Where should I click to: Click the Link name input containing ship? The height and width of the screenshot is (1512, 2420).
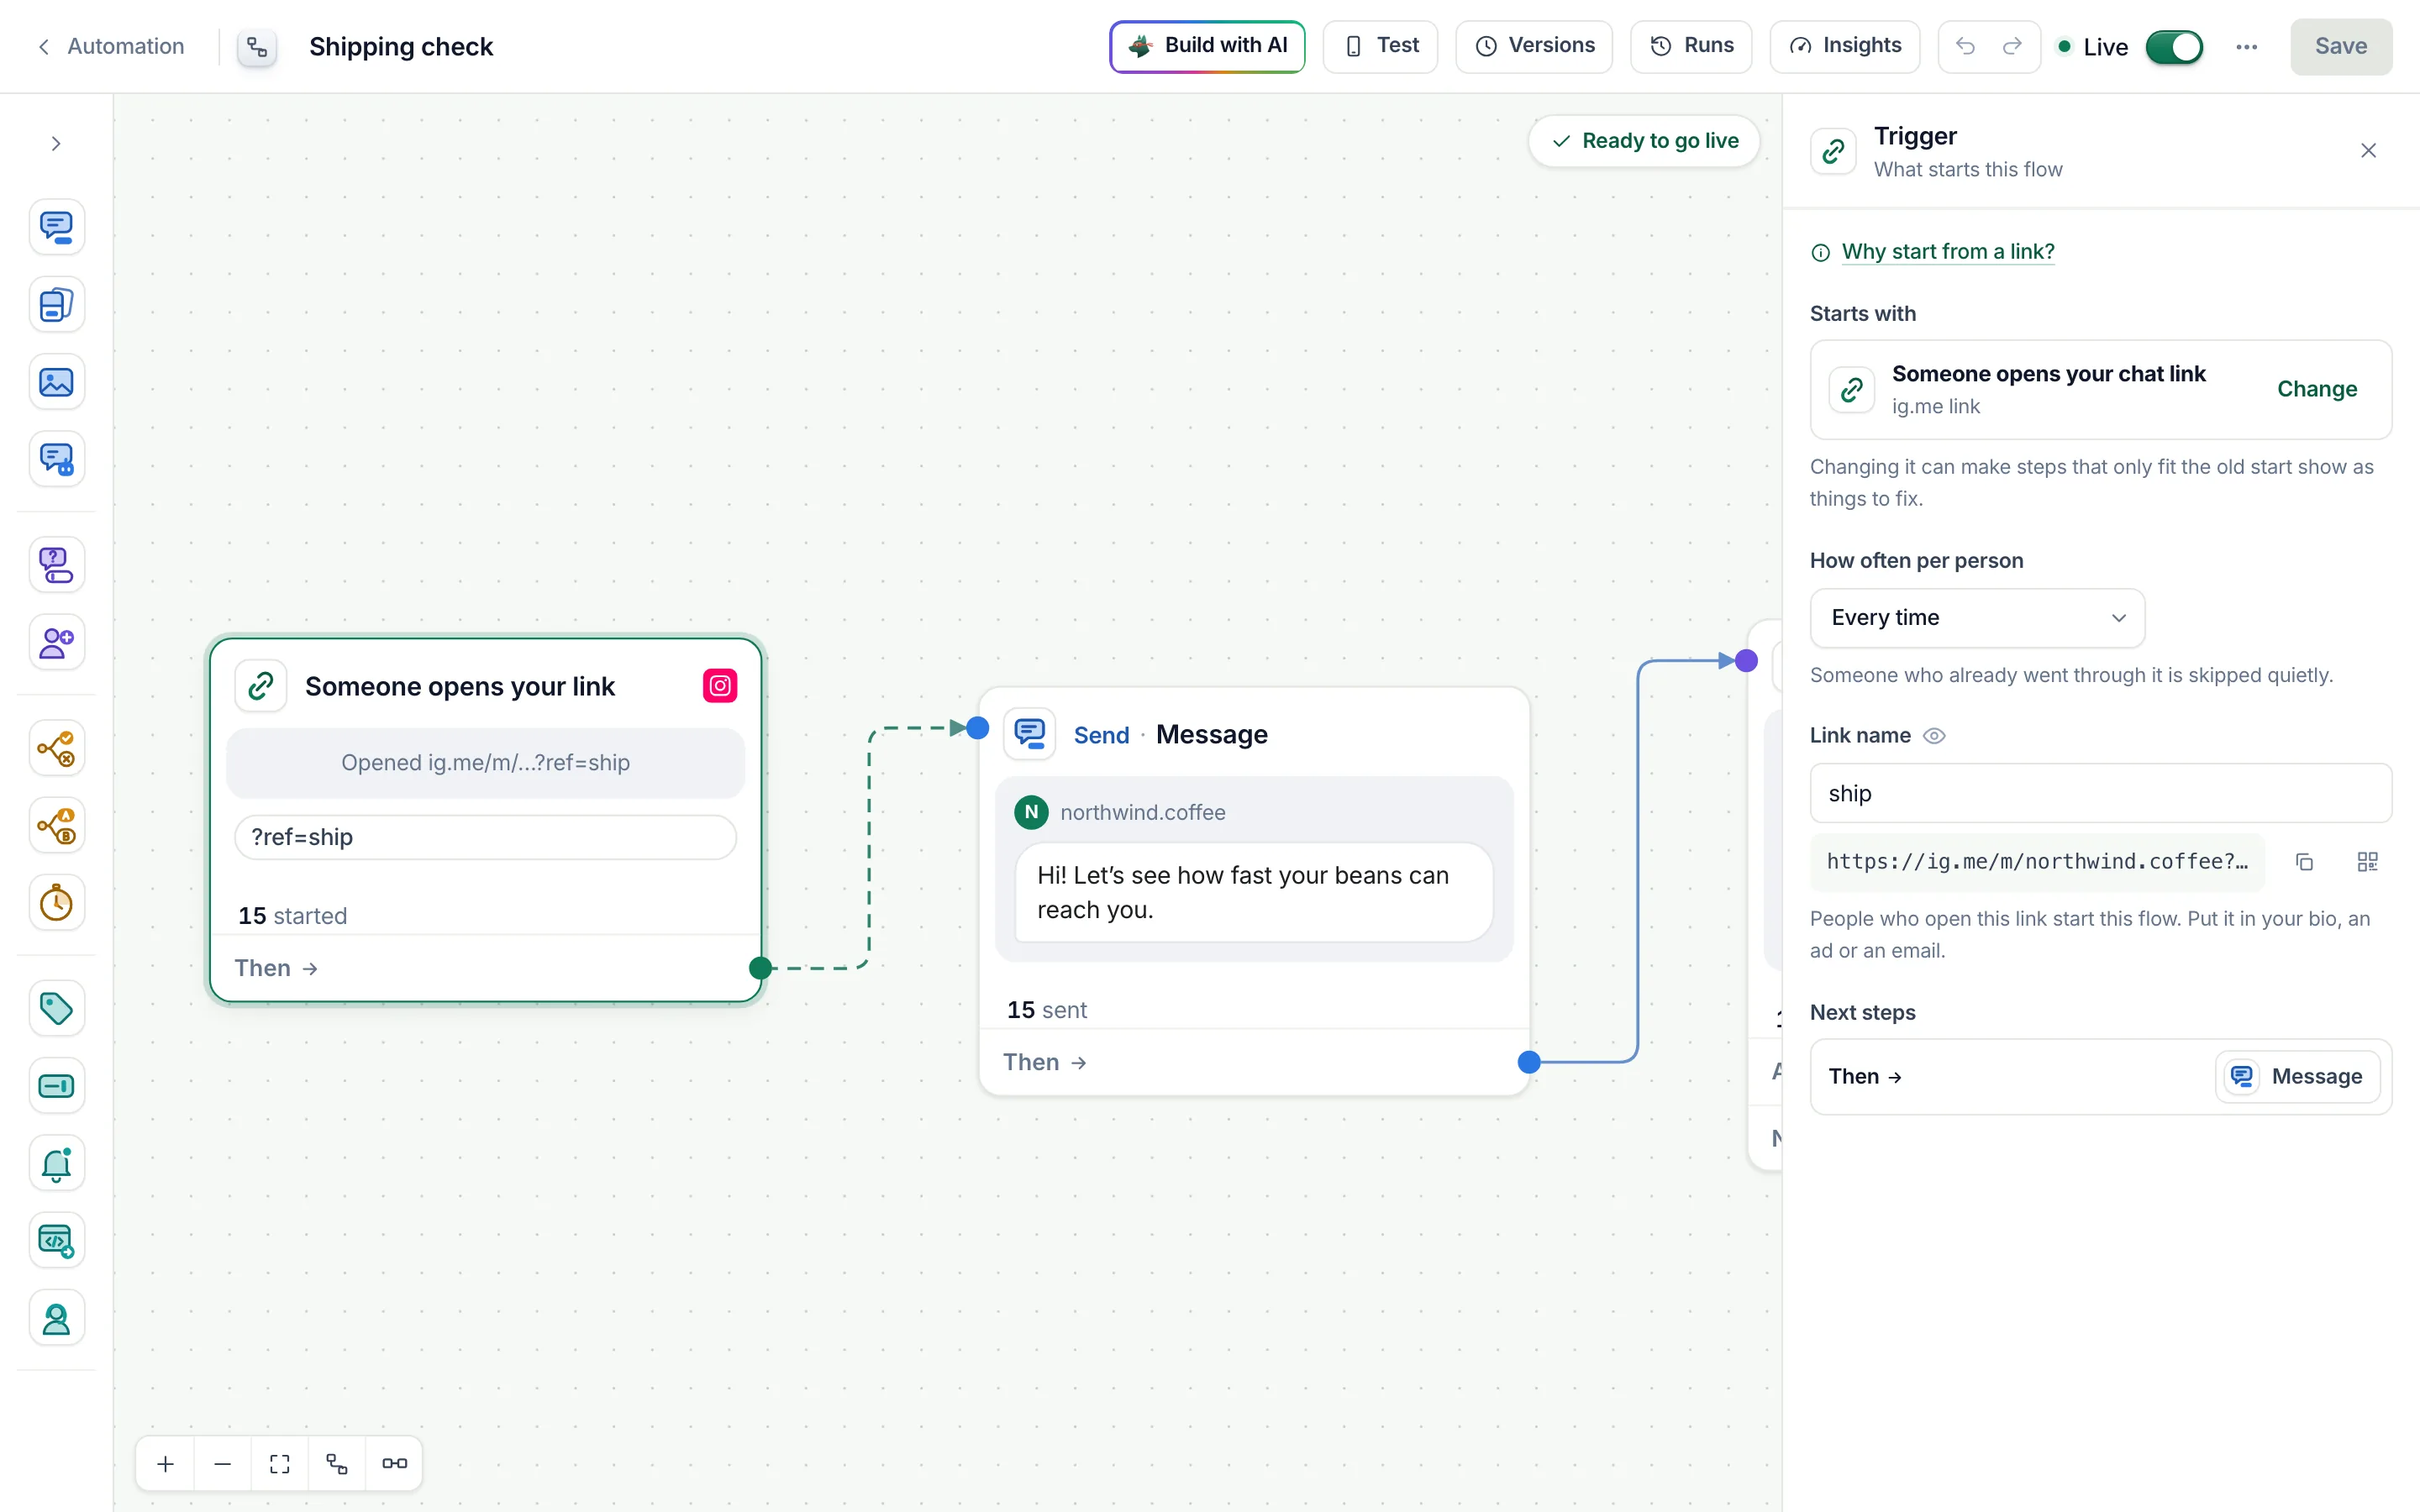point(2101,794)
